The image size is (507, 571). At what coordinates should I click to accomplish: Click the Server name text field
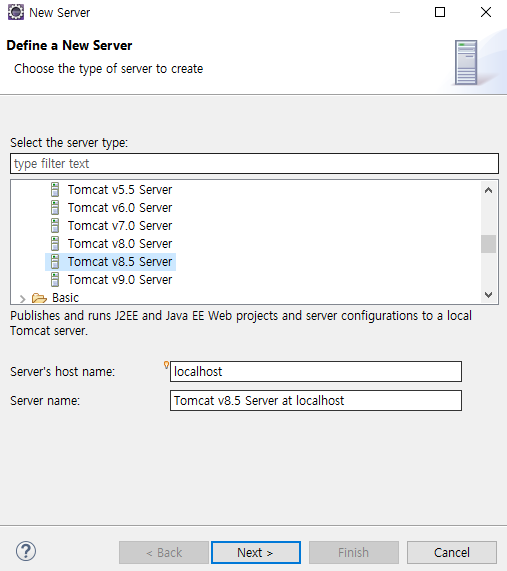(316, 401)
